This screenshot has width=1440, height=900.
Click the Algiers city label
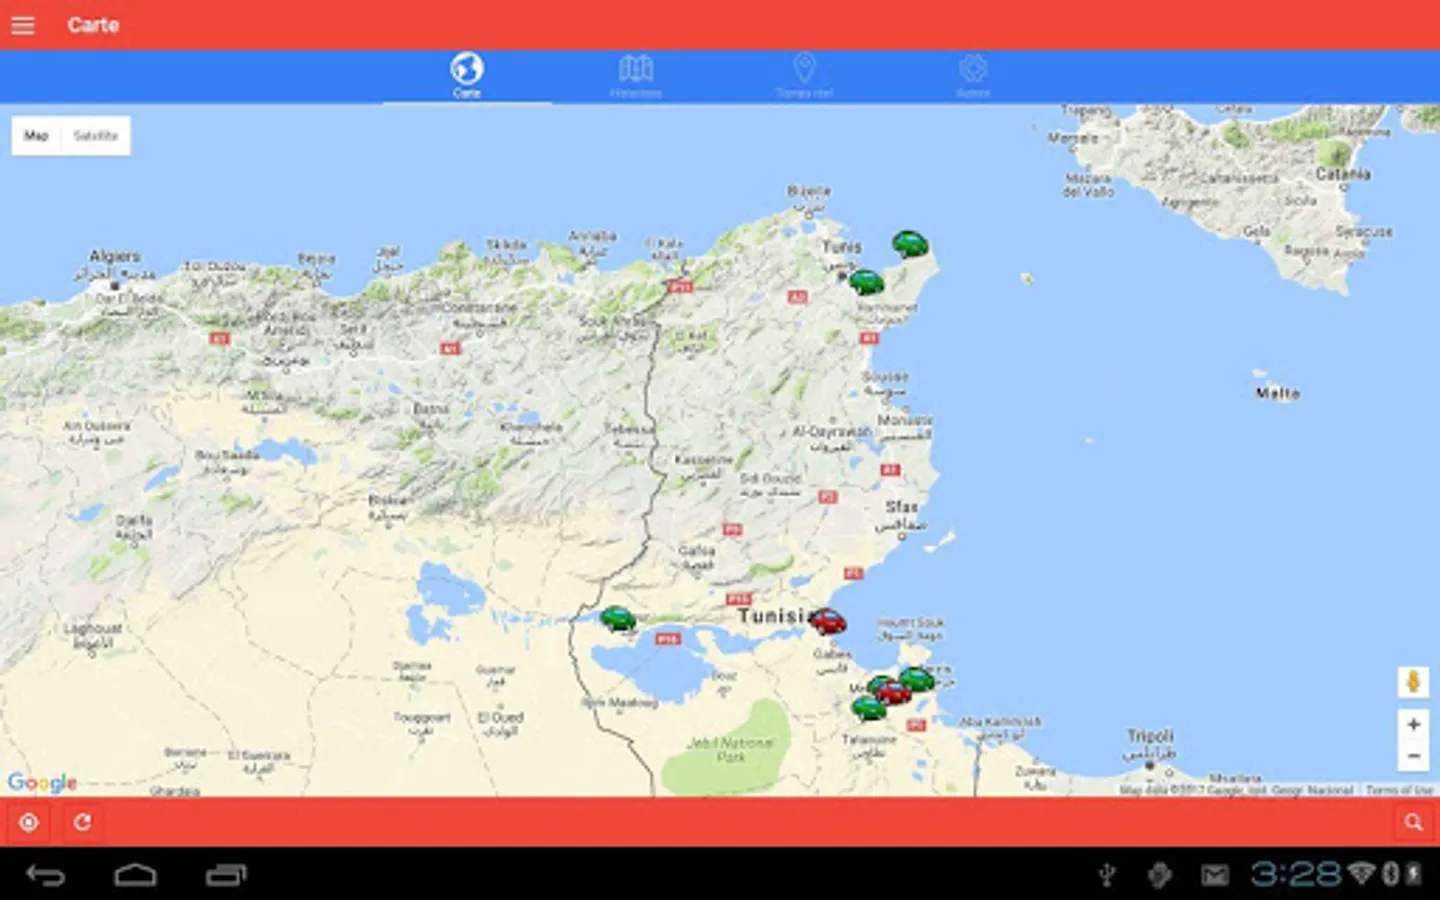coord(115,257)
